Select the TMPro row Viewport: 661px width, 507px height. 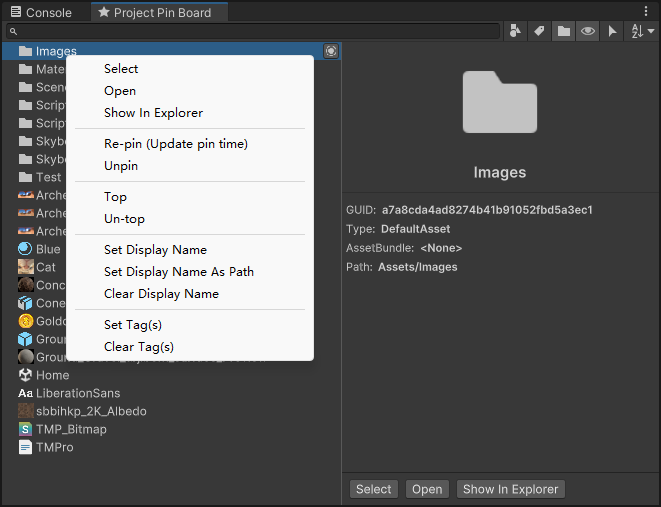pyautogui.click(x=172, y=447)
